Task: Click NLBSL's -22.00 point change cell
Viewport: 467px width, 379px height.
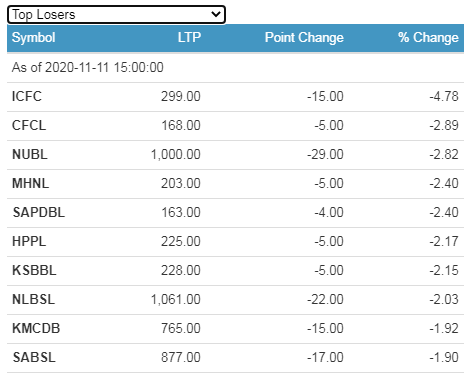Action: pos(325,300)
